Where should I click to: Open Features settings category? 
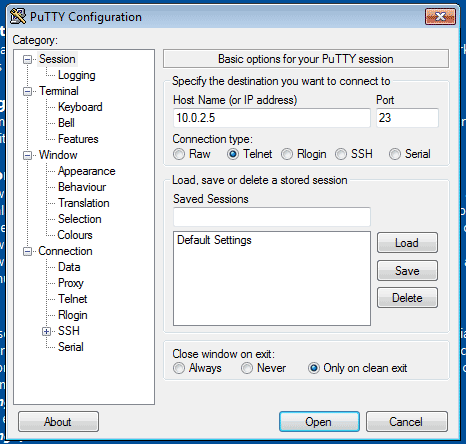pos(78,139)
